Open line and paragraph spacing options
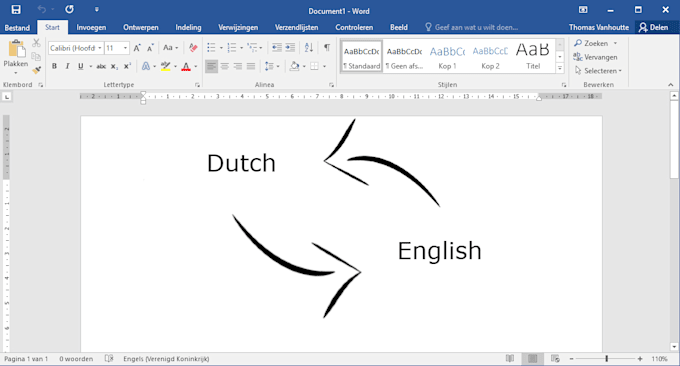 271,66
